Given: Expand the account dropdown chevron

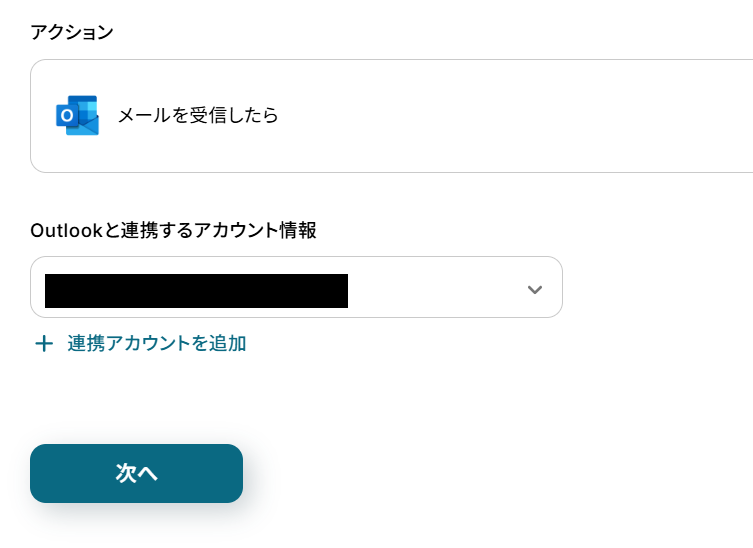Looking at the screenshot, I should (535, 289).
